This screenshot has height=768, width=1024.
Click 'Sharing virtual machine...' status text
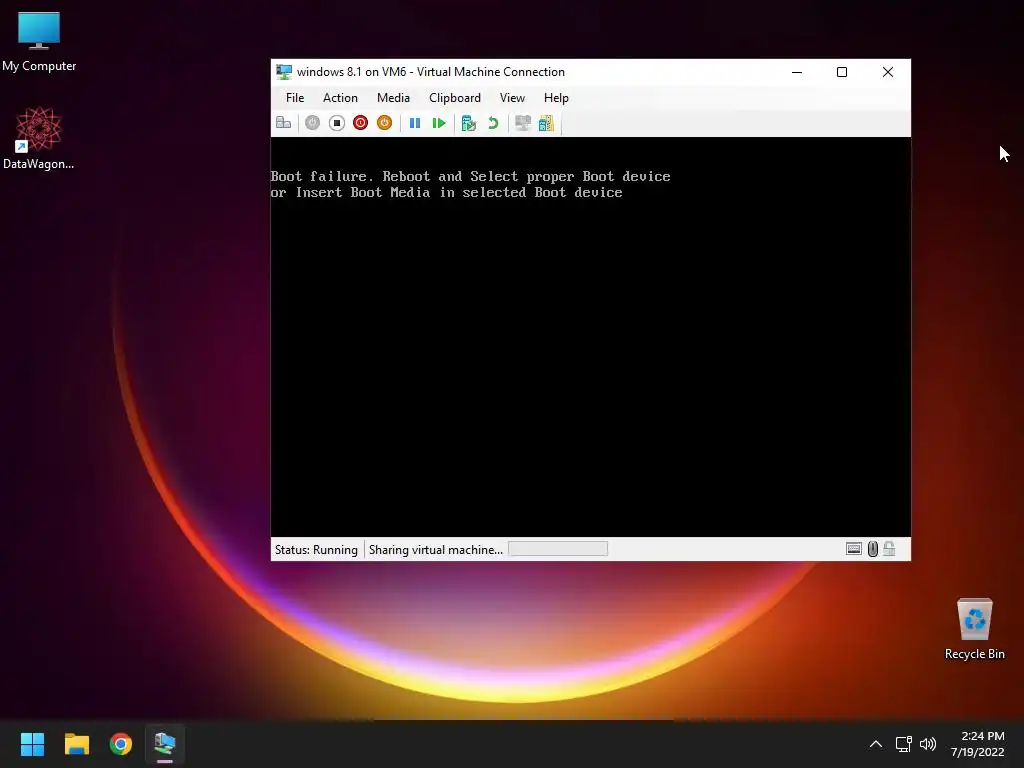pyautogui.click(x=436, y=550)
